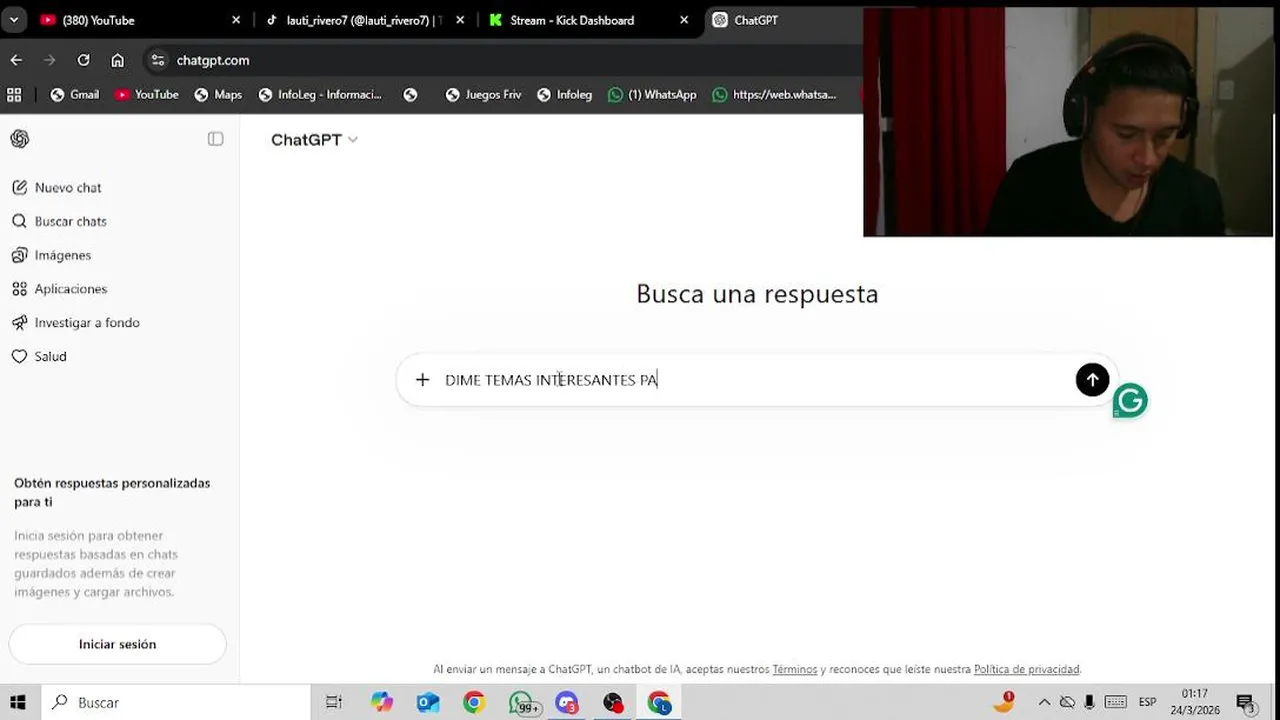
Task: Open the notification center icon
Action: (1245, 702)
